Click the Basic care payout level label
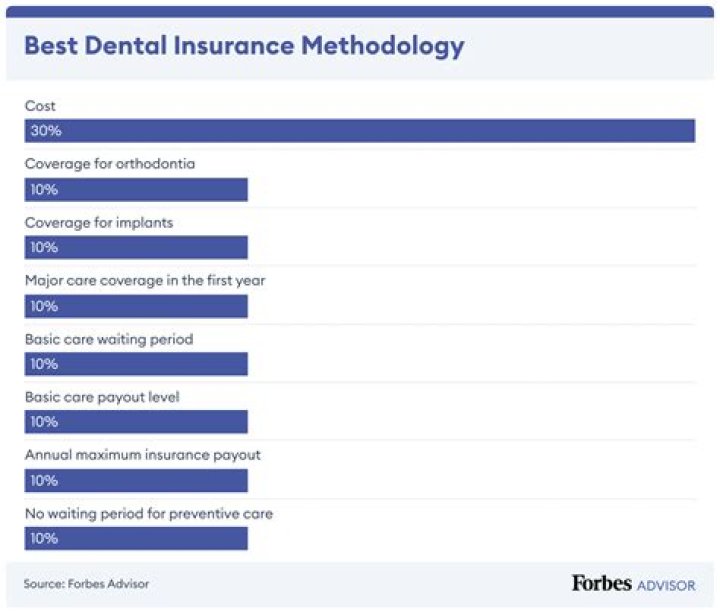This screenshot has height=615, width=720. 101,397
